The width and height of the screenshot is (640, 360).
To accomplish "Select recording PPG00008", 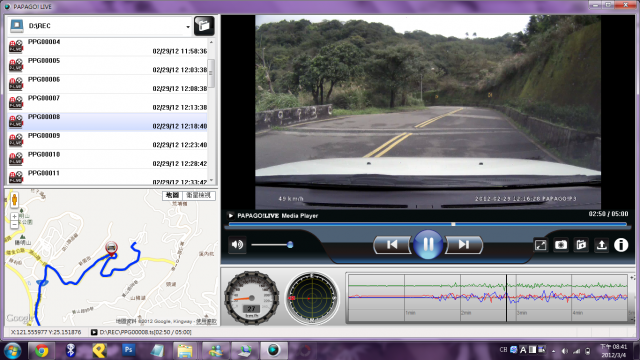I will coord(107,122).
